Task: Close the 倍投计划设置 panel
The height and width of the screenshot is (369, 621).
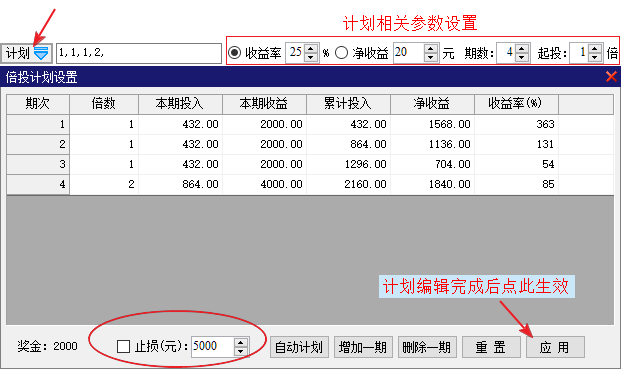Action: pyautogui.click(x=611, y=76)
